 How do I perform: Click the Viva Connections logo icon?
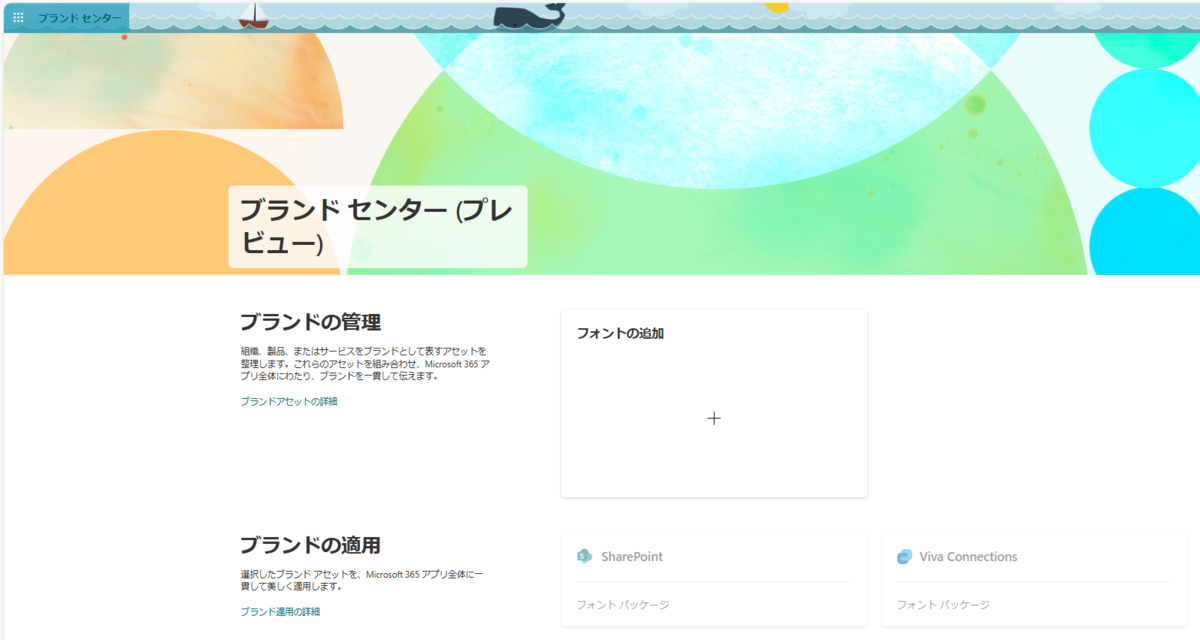(x=905, y=556)
